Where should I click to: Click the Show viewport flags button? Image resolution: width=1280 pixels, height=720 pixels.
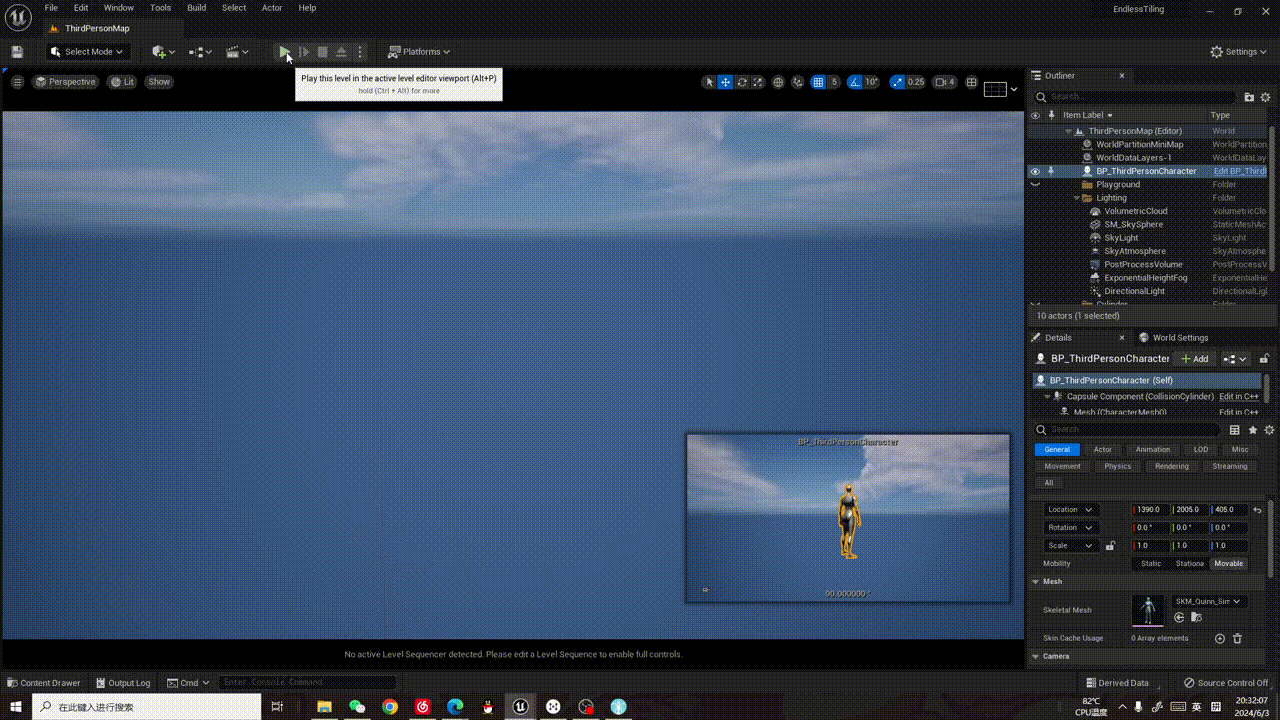point(159,82)
